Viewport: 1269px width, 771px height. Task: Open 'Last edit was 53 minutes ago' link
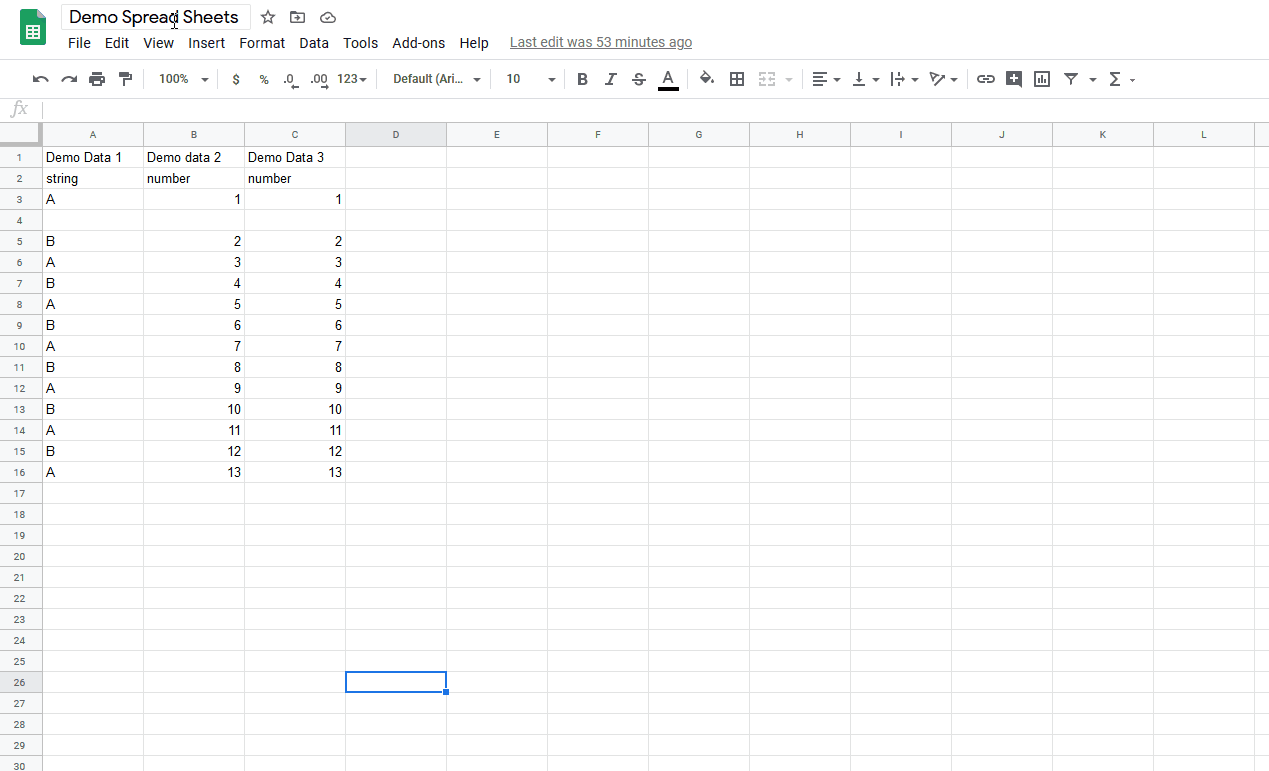click(x=601, y=42)
